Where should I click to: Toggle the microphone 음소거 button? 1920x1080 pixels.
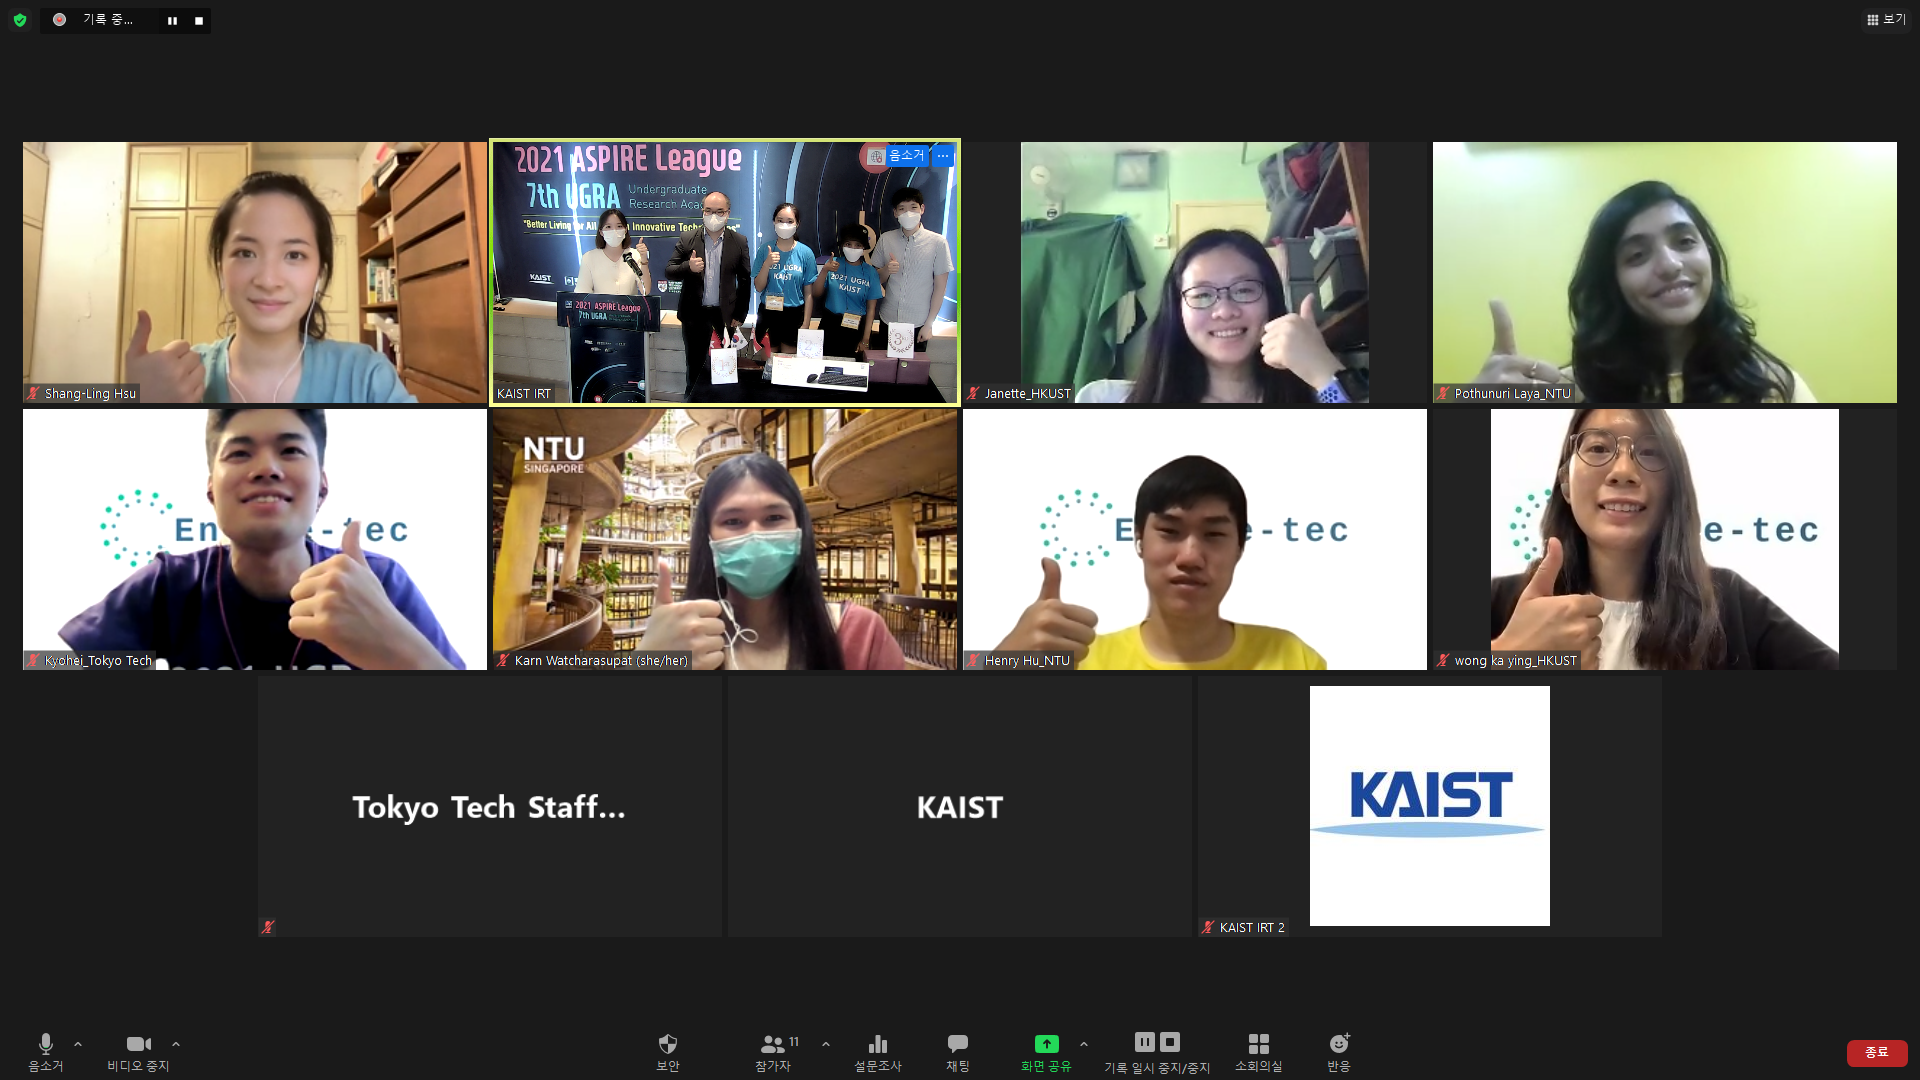(45, 1053)
